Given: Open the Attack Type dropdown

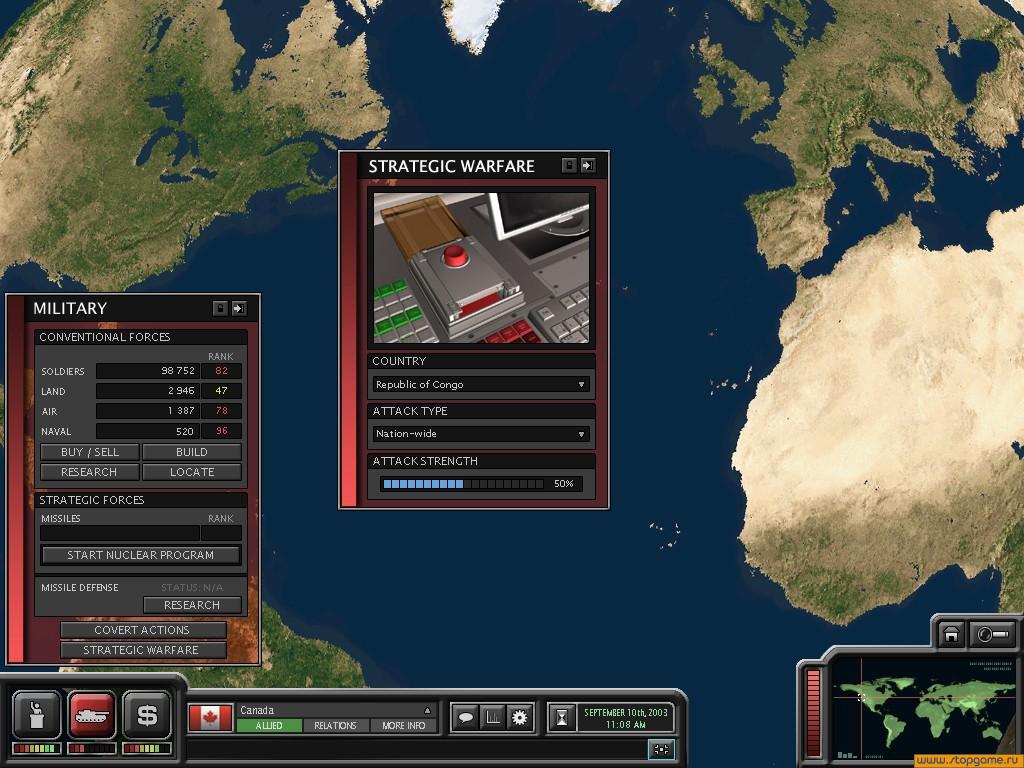Looking at the screenshot, I should tap(581, 434).
